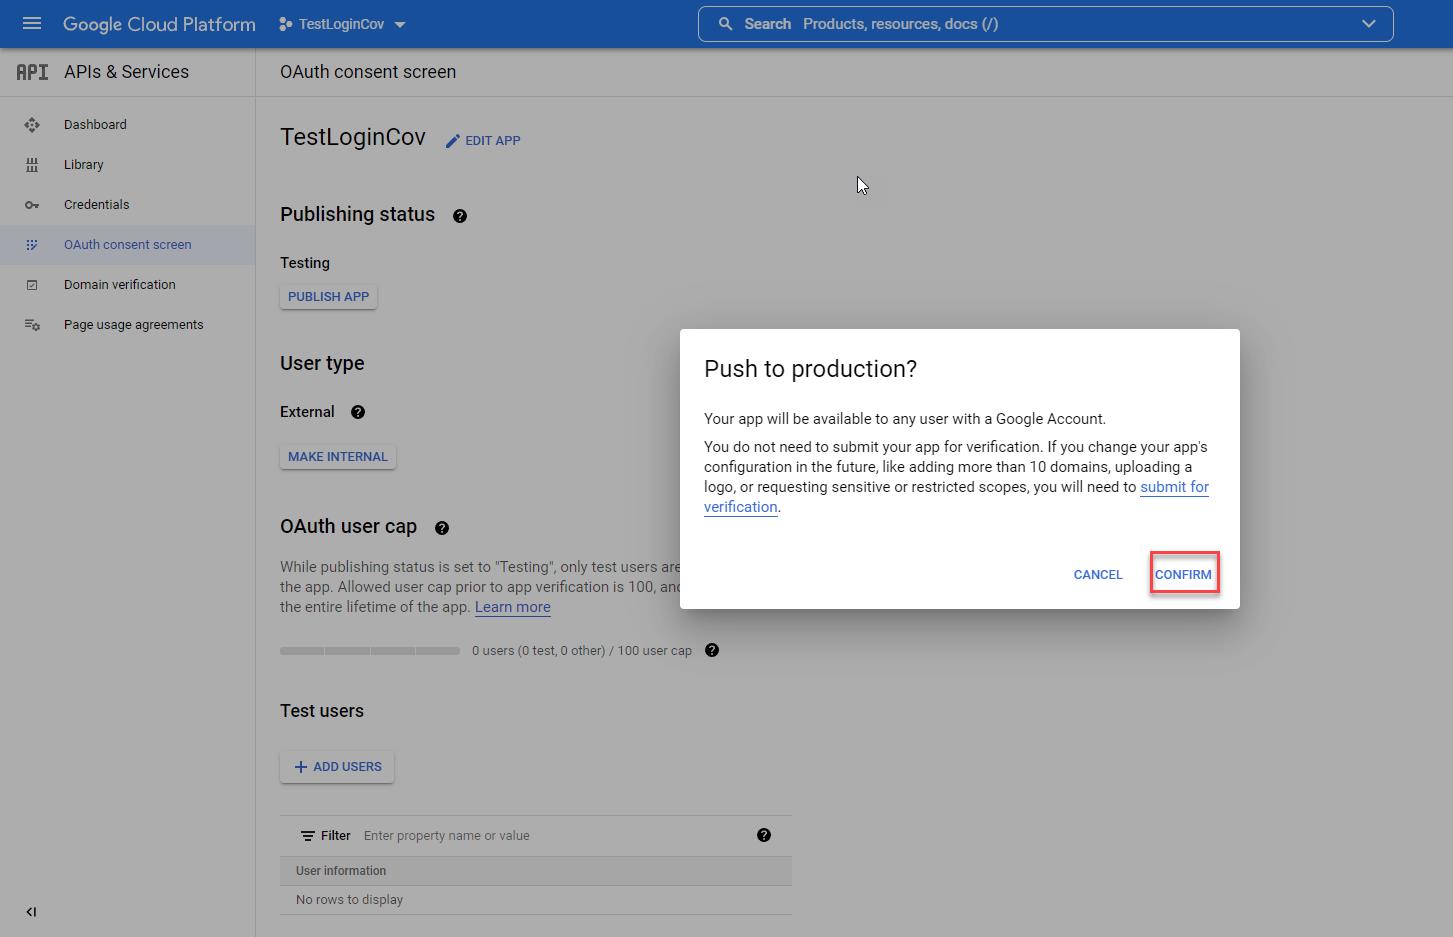
Task: Click the pencil icon beside EDIT APP
Action: tap(453, 141)
